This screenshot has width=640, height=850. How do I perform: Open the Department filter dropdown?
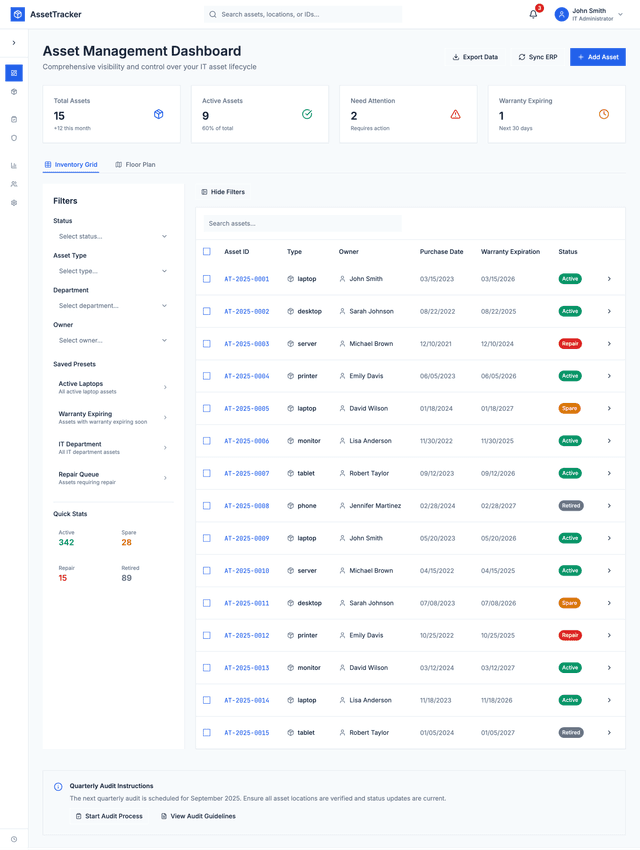tap(112, 306)
